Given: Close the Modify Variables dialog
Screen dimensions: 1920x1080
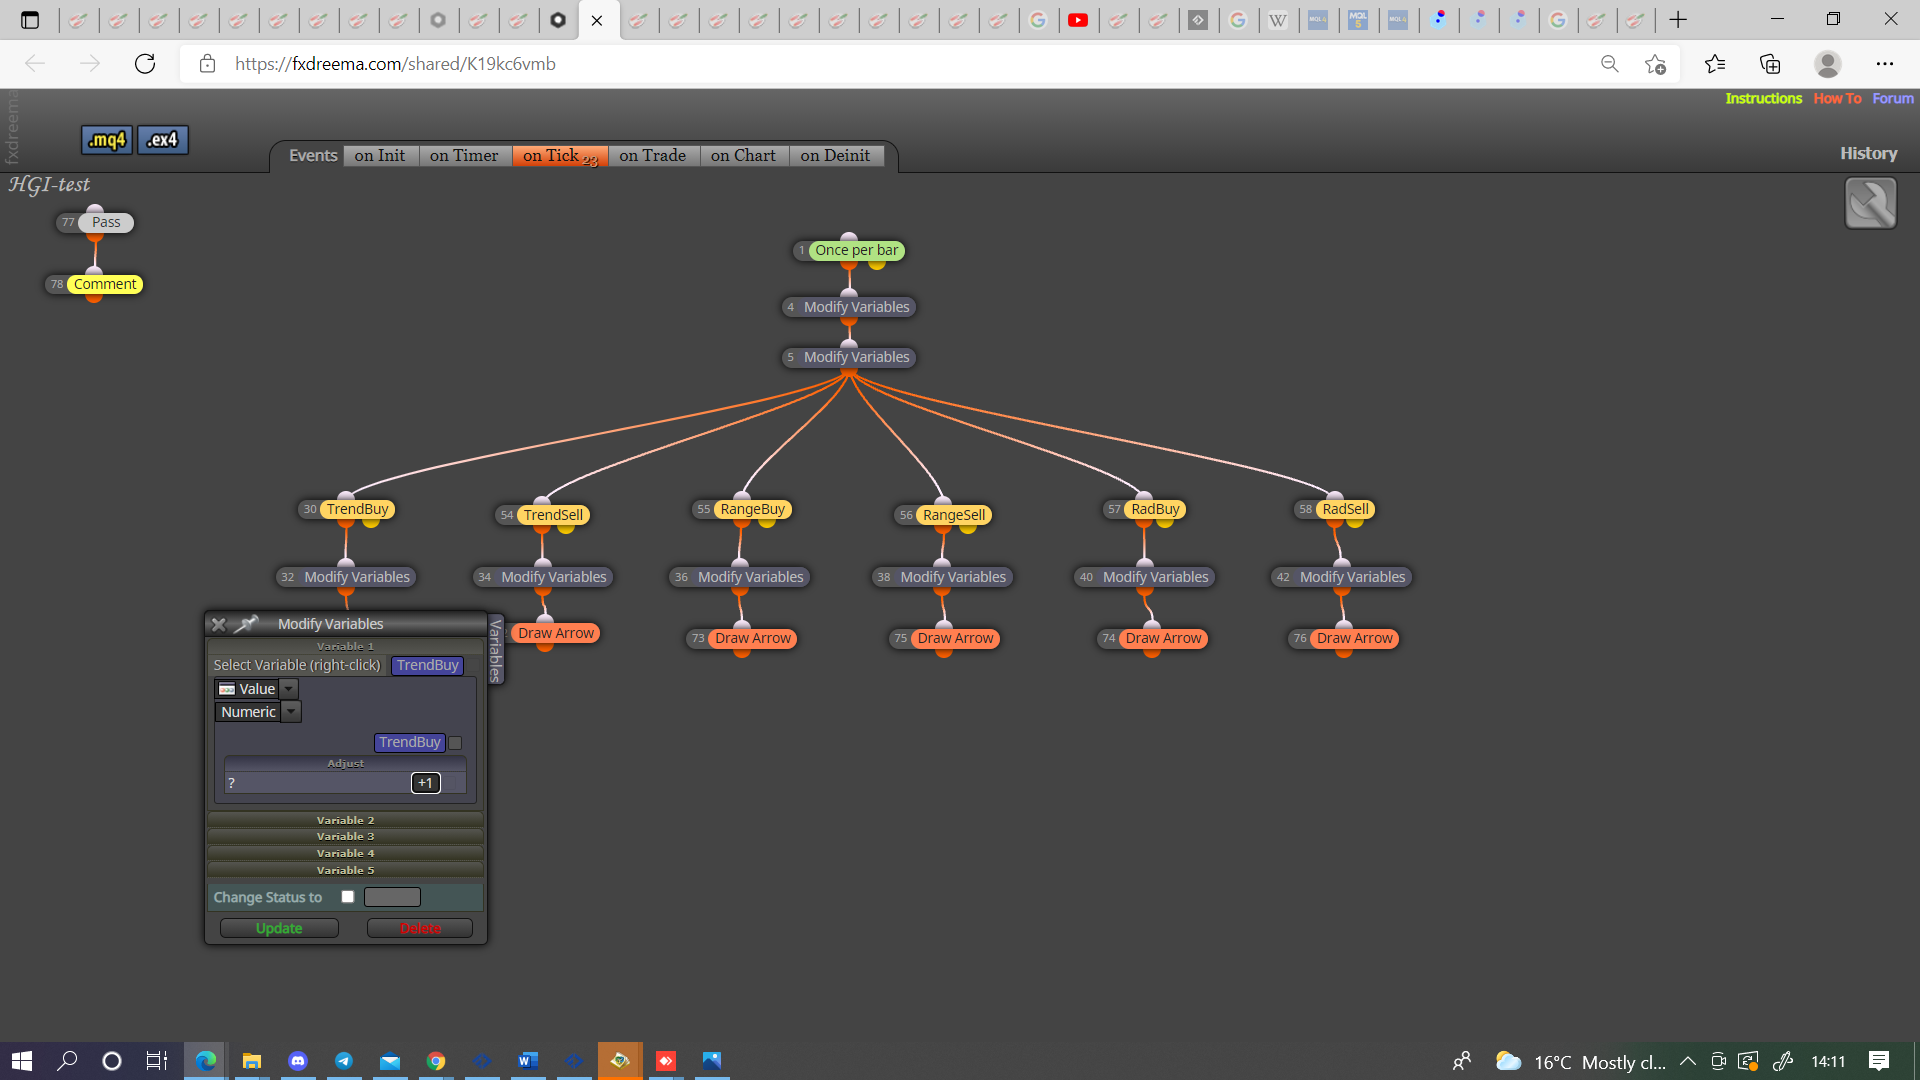Looking at the screenshot, I should 218,624.
